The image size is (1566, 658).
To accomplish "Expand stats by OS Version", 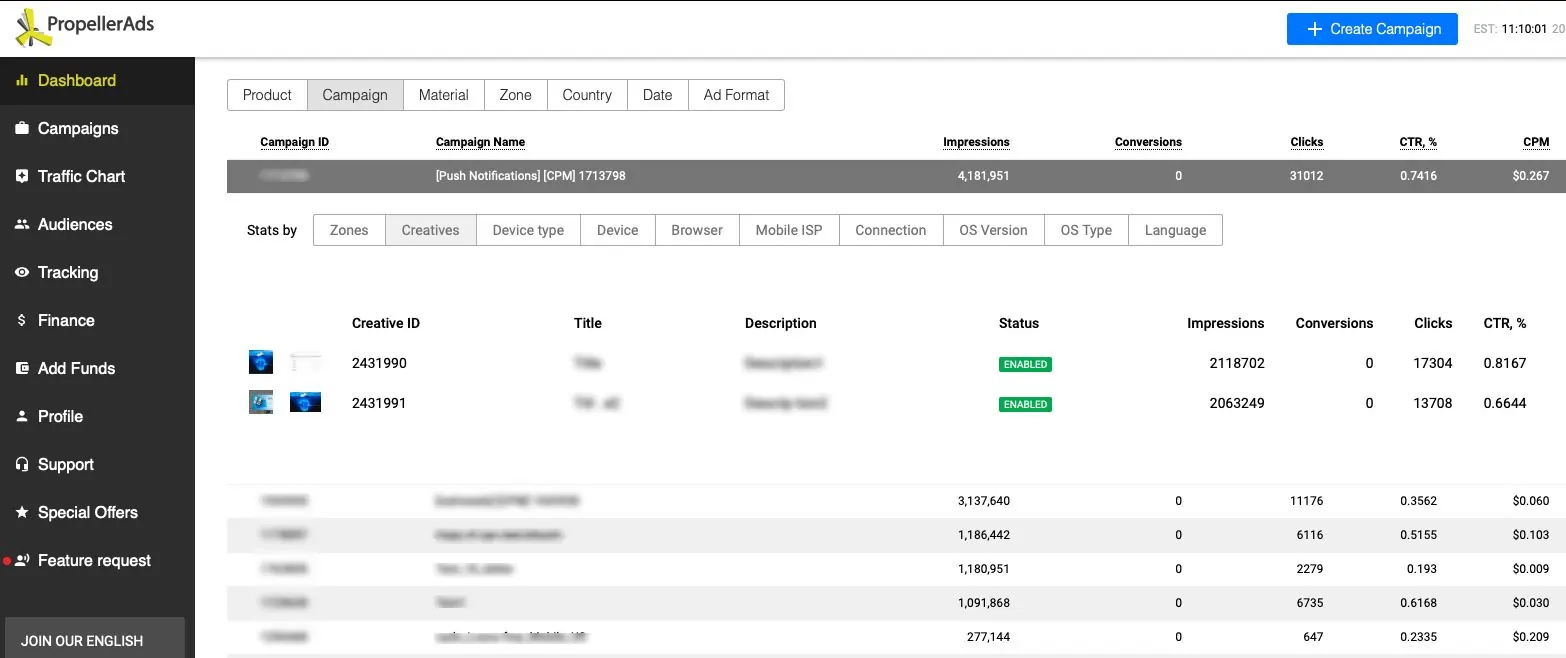I will coord(992,229).
